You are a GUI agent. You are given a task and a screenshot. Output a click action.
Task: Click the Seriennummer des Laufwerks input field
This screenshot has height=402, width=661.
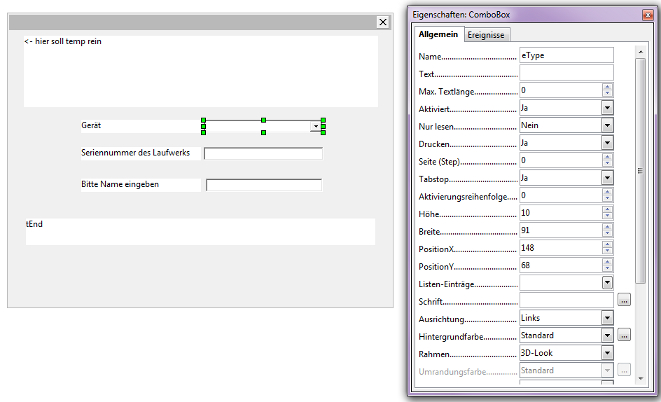tap(263, 154)
